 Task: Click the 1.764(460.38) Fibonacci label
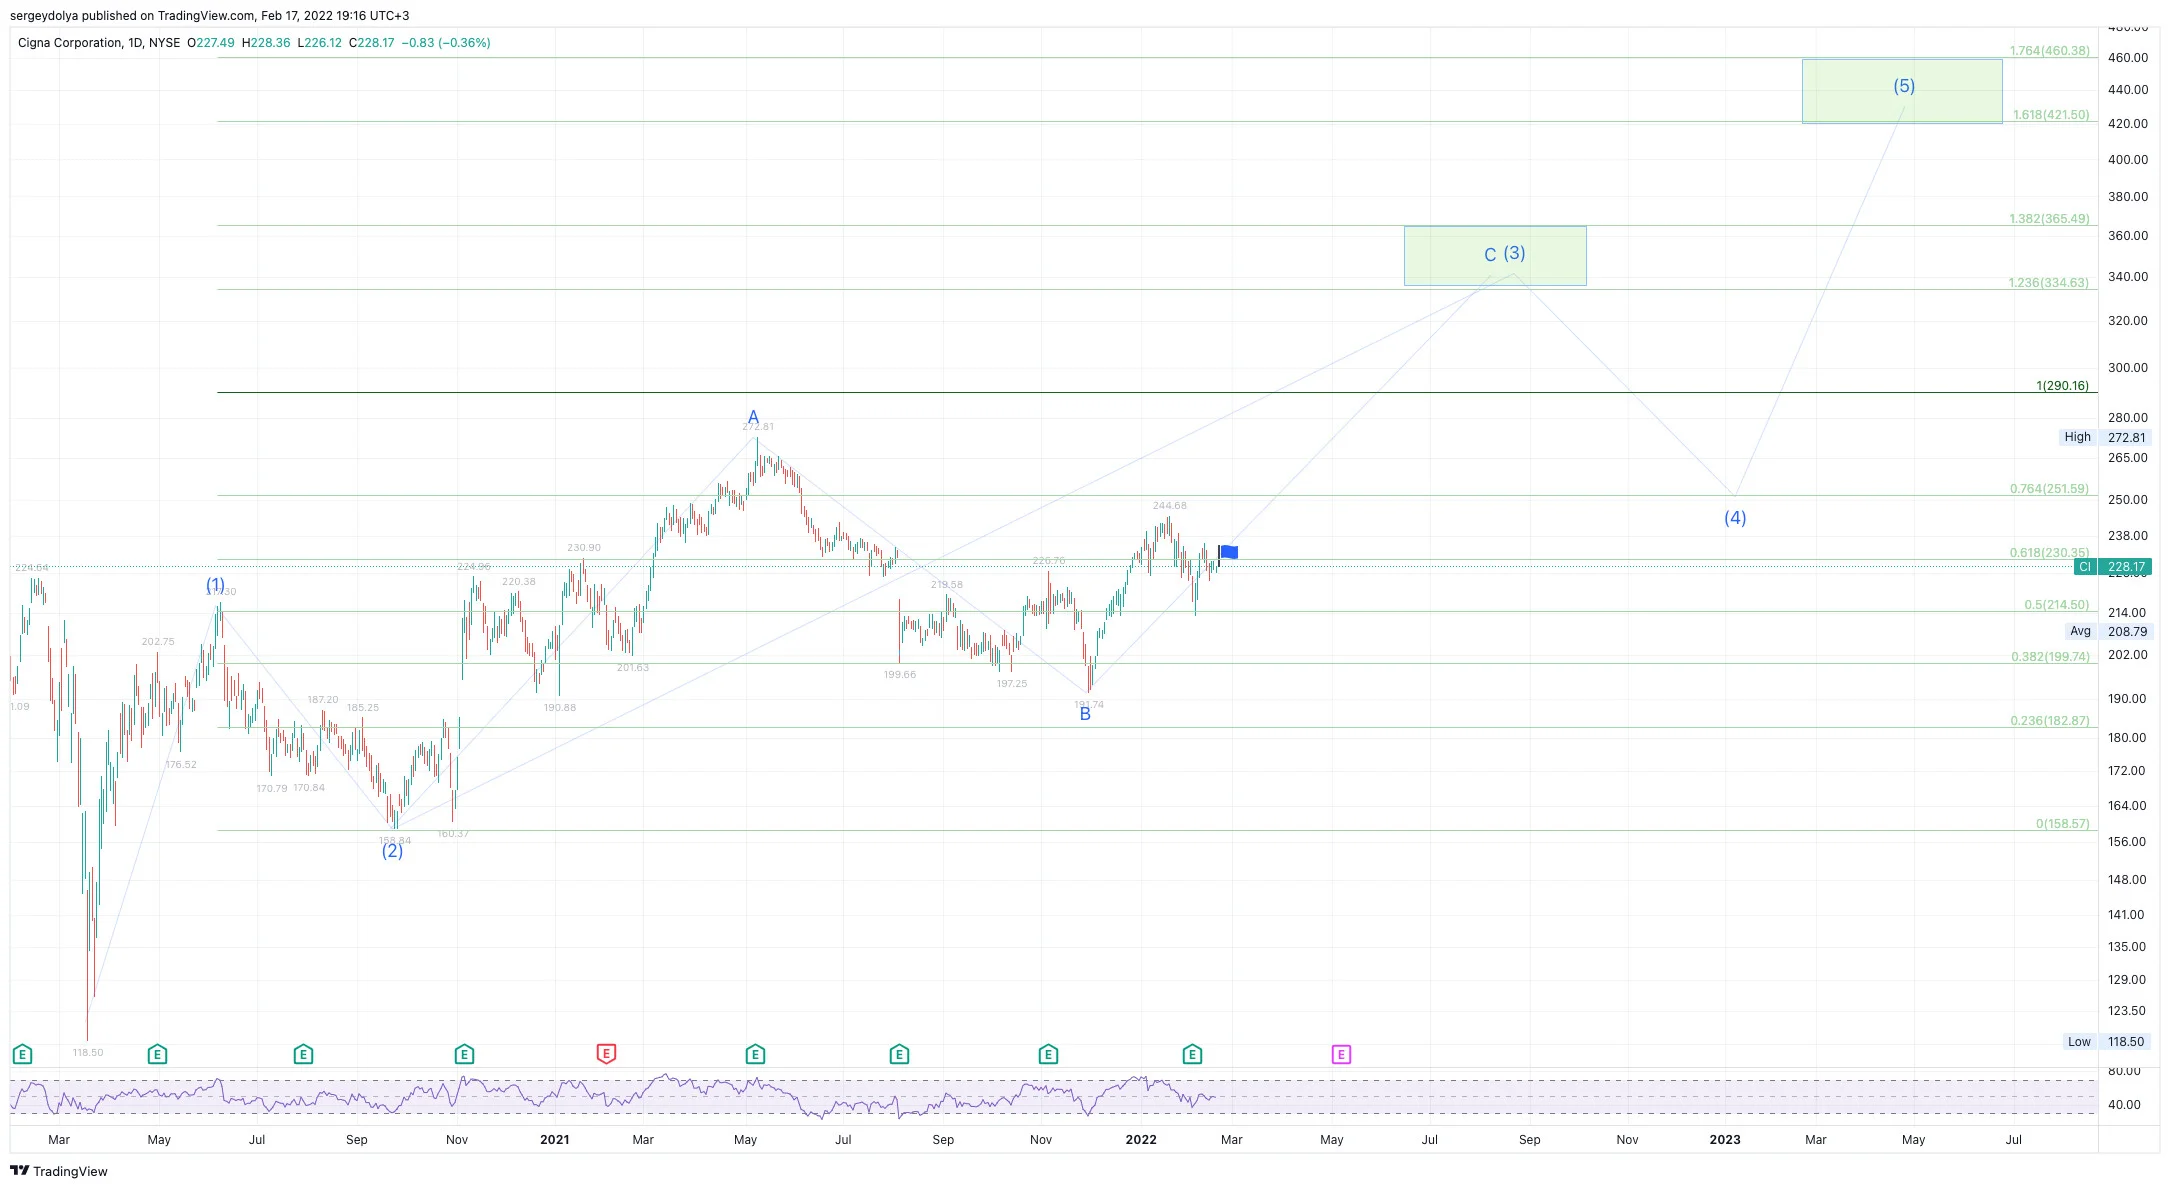(2049, 51)
